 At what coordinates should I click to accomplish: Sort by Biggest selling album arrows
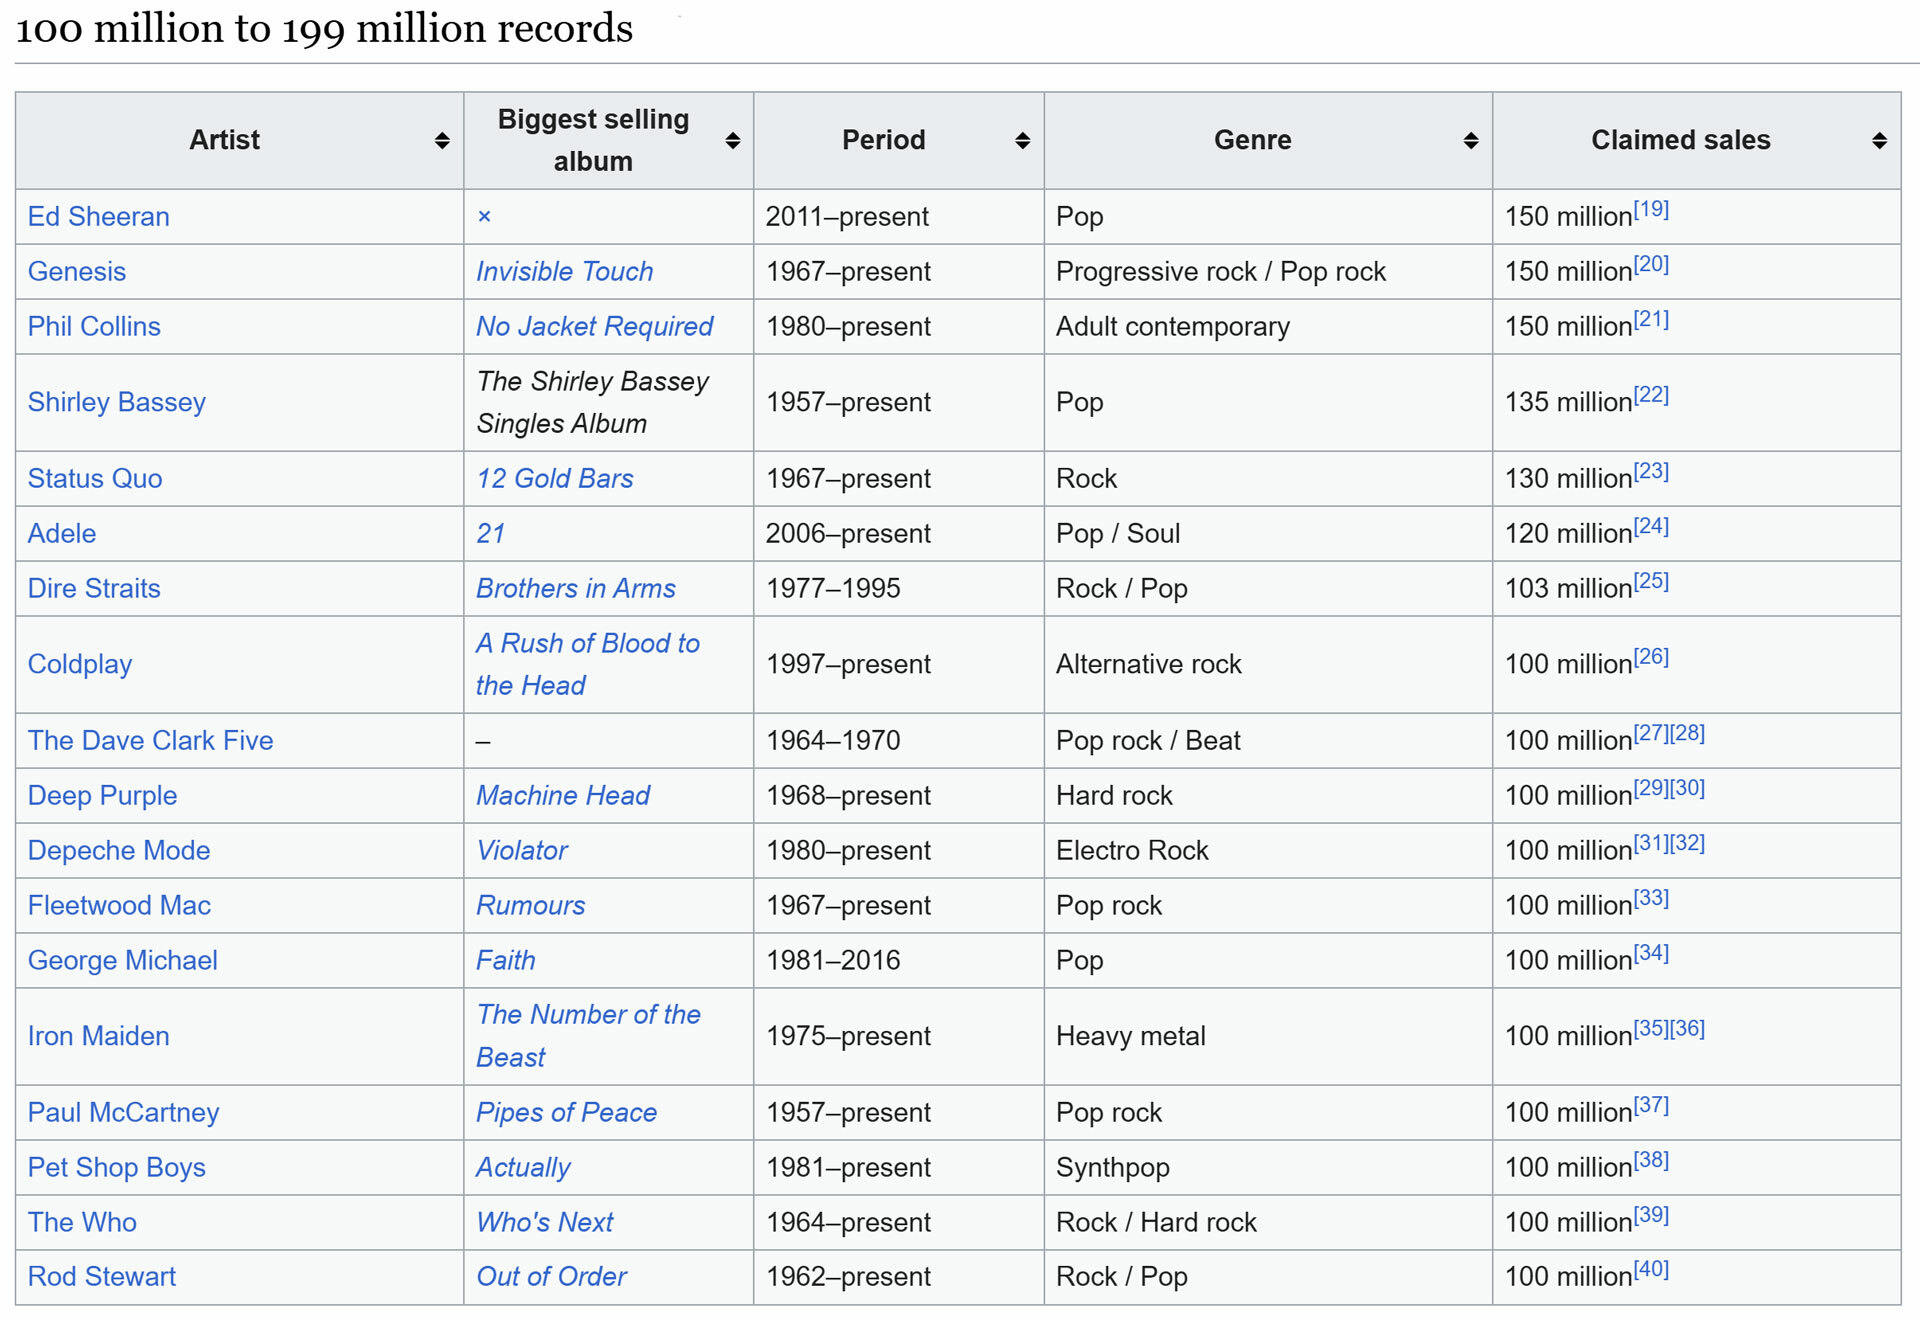tap(733, 141)
